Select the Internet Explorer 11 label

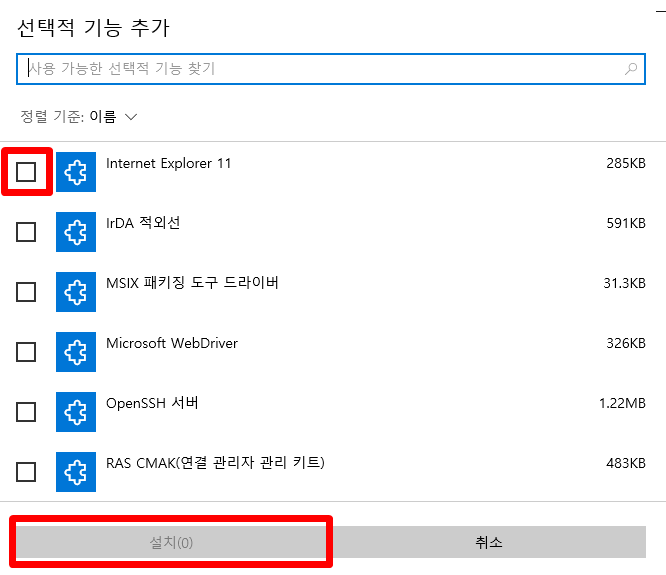click(x=169, y=163)
